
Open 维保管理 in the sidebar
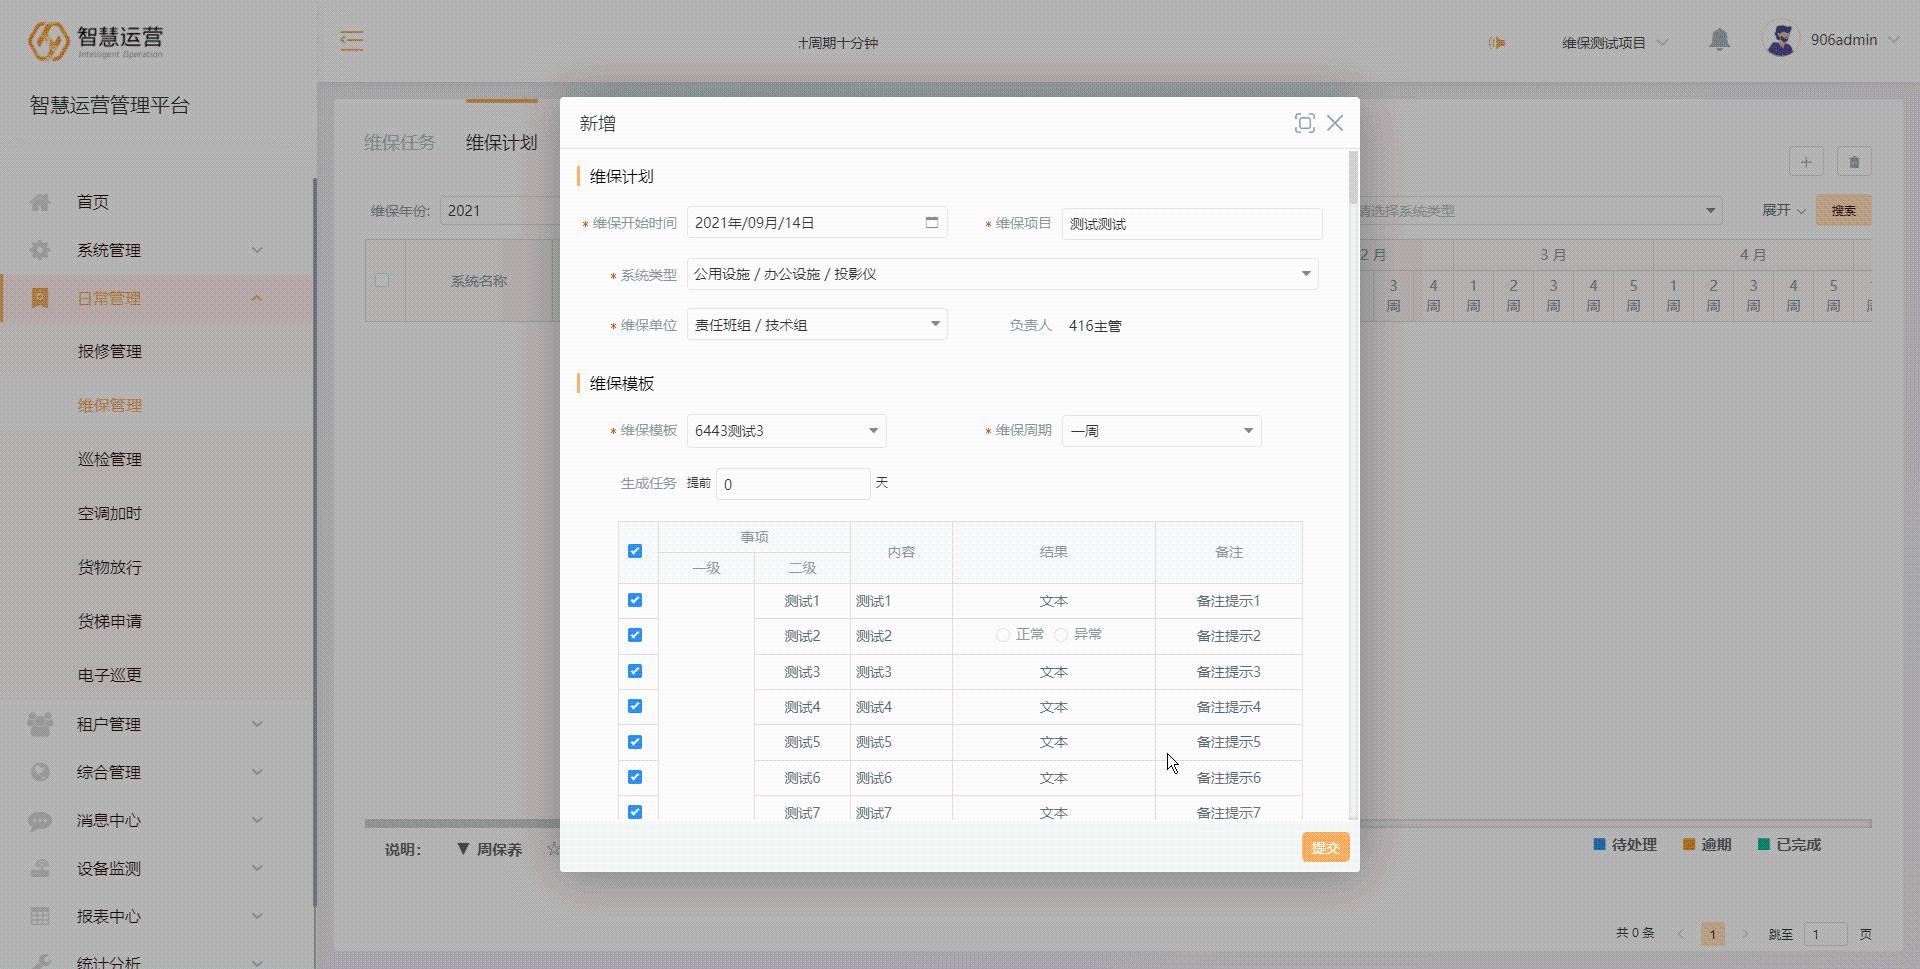110,406
